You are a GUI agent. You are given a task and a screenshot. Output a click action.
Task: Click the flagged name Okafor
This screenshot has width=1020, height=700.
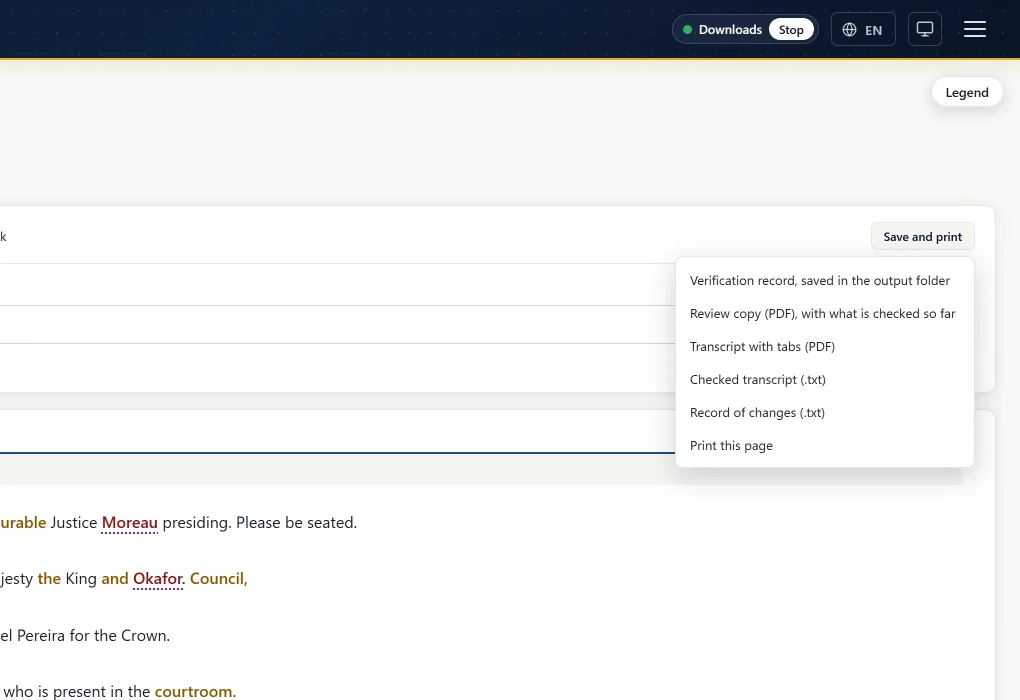point(158,578)
